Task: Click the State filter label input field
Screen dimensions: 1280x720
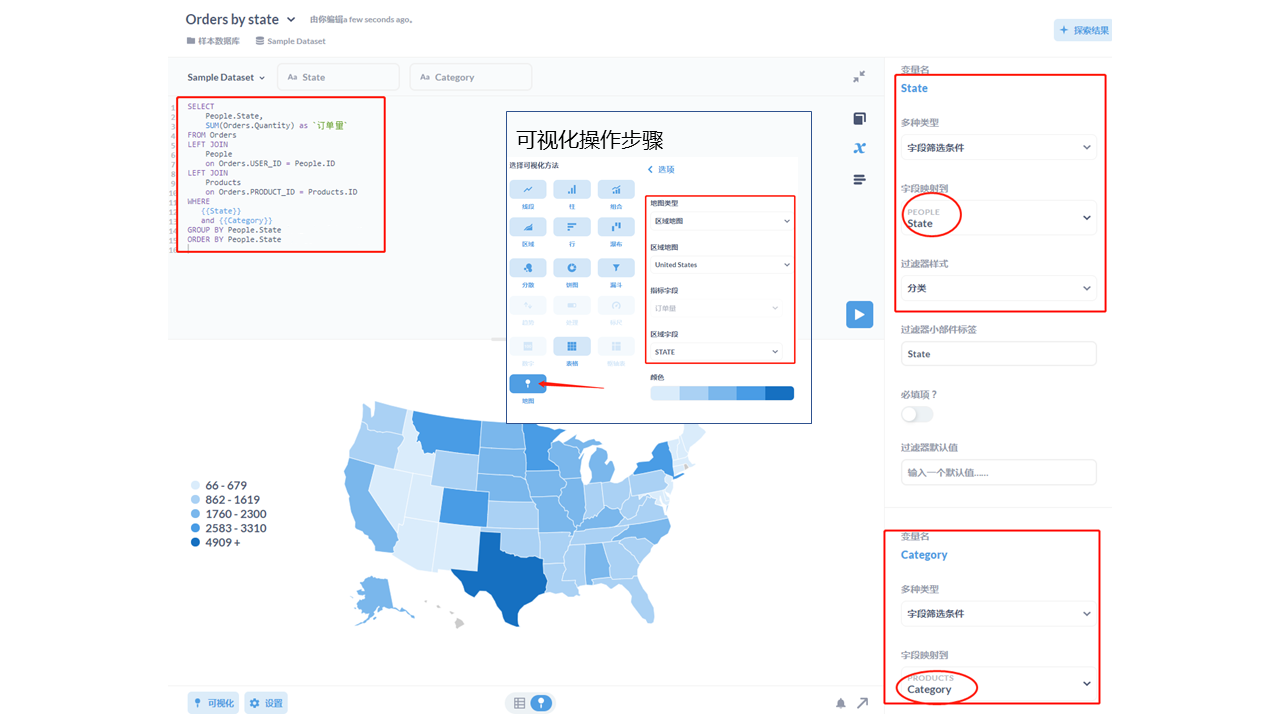Action: pyautogui.click(x=998, y=353)
